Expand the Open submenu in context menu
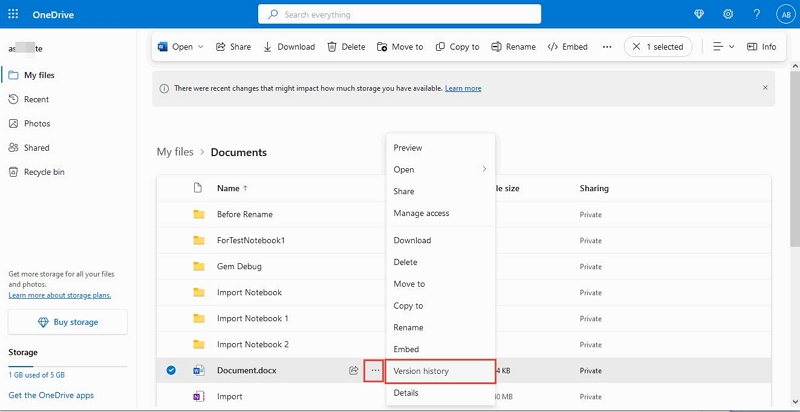The width and height of the screenshot is (800, 412). tap(440, 169)
